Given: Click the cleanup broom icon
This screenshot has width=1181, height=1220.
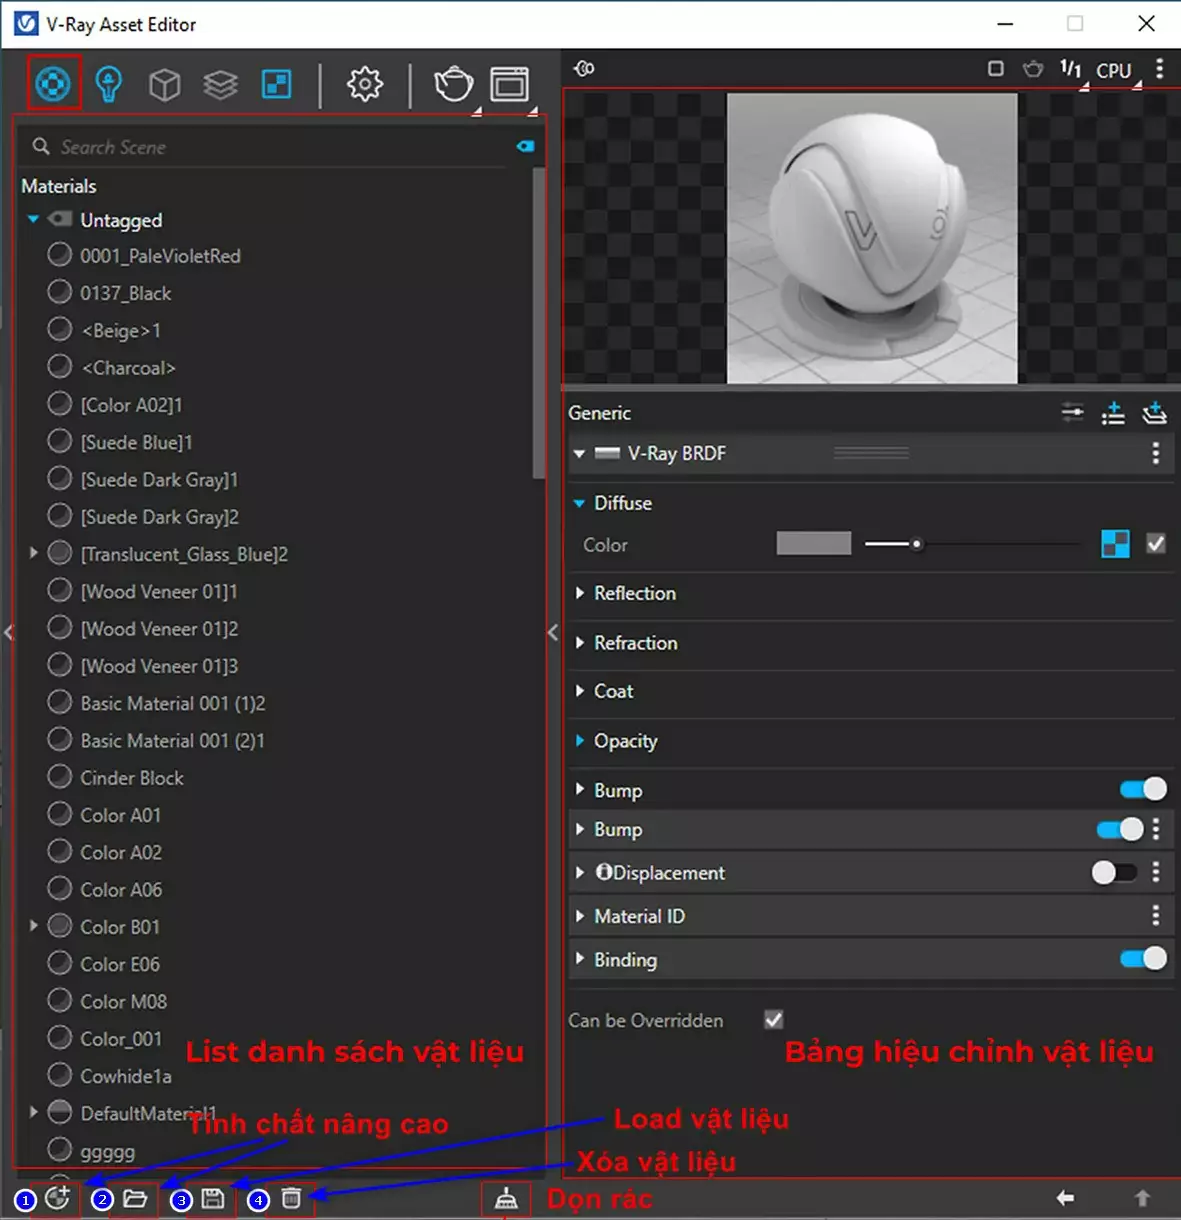Looking at the screenshot, I should tap(505, 1198).
